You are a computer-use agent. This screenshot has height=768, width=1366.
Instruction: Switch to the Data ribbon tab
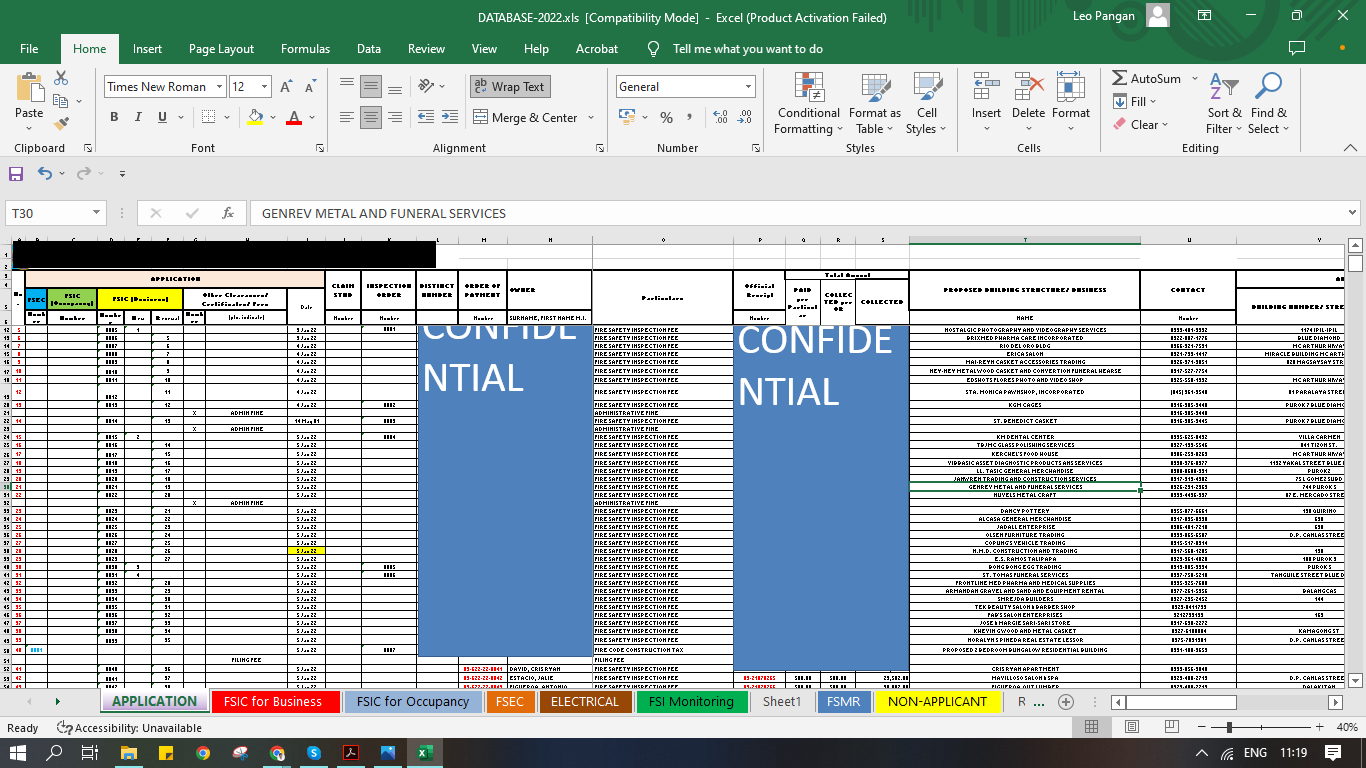click(369, 48)
